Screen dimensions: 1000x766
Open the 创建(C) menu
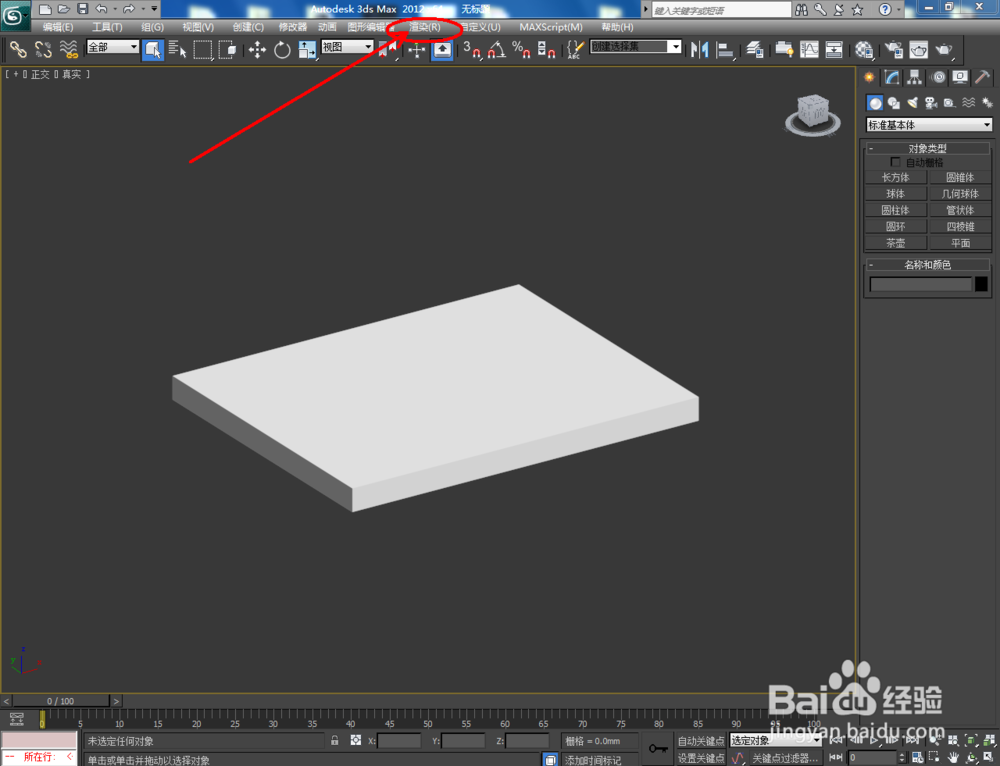pos(248,27)
